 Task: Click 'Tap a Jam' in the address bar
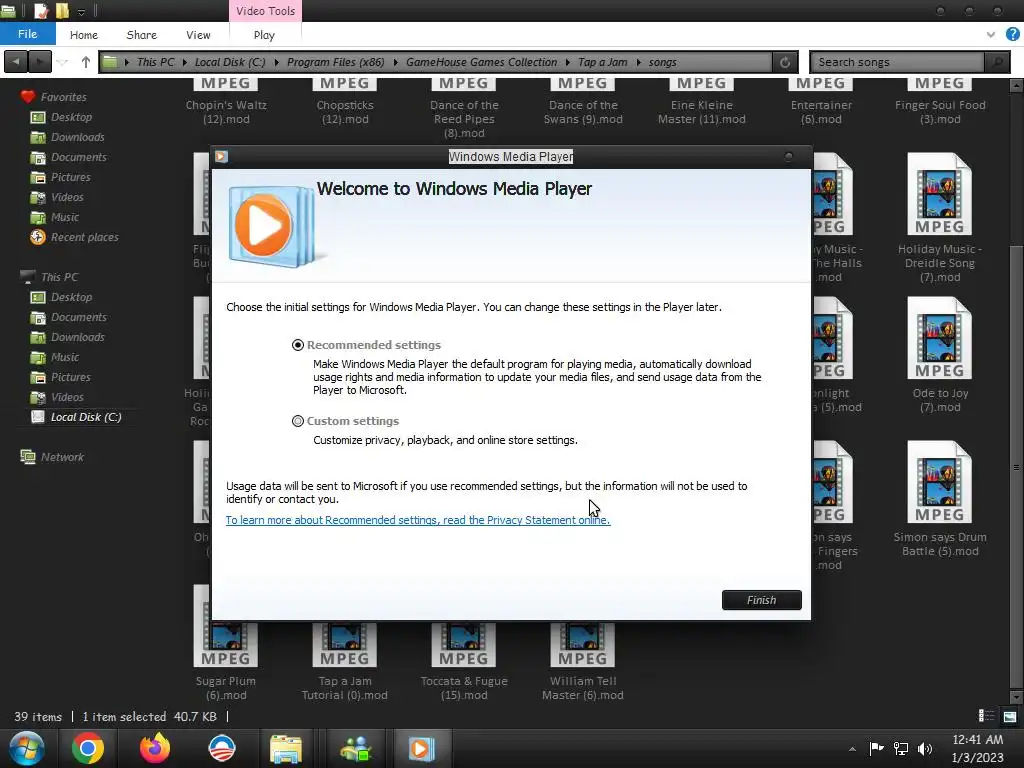pyautogui.click(x=603, y=62)
